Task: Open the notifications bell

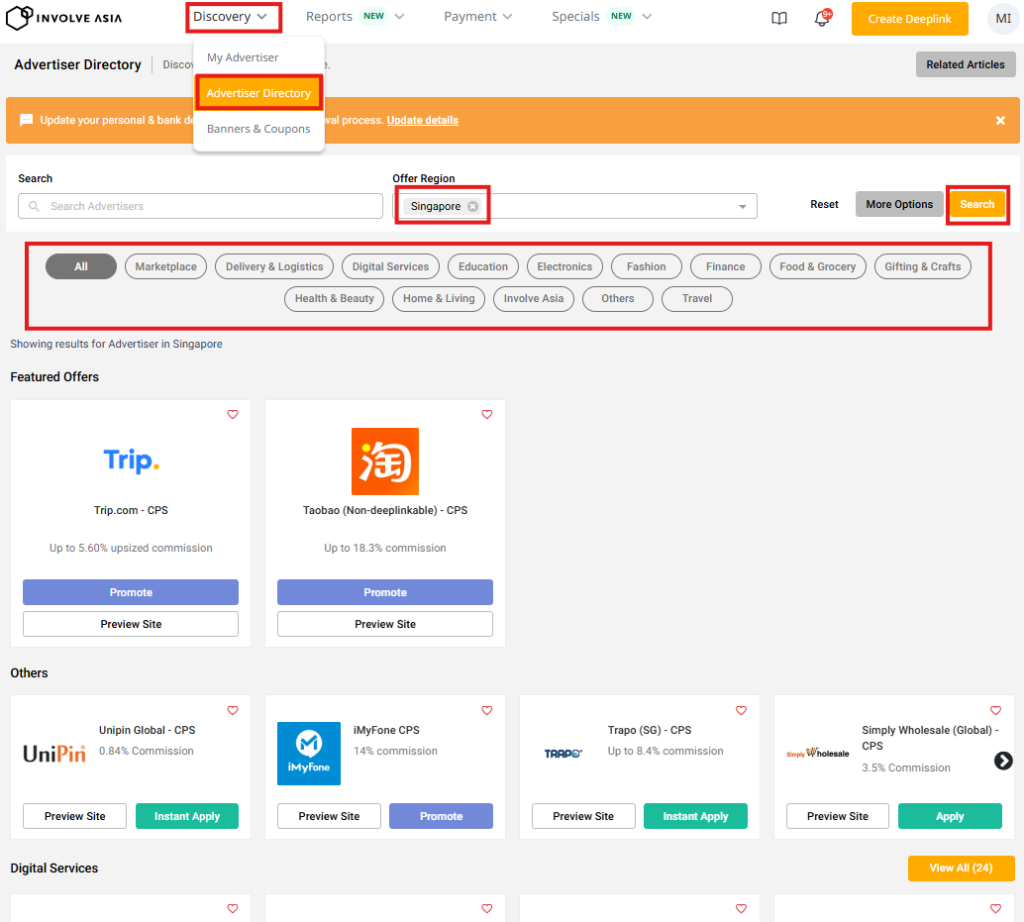Action: [x=822, y=18]
